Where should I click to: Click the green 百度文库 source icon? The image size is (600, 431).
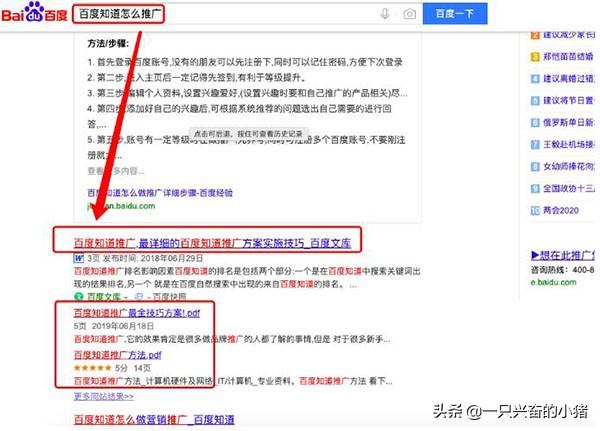click(78, 297)
